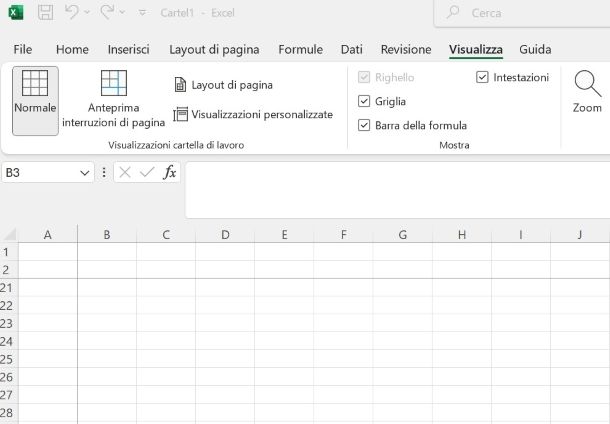The height and width of the screenshot is (424, 610).
Task: Click the disabled Righello checkbox
Action: coord(364,77)
